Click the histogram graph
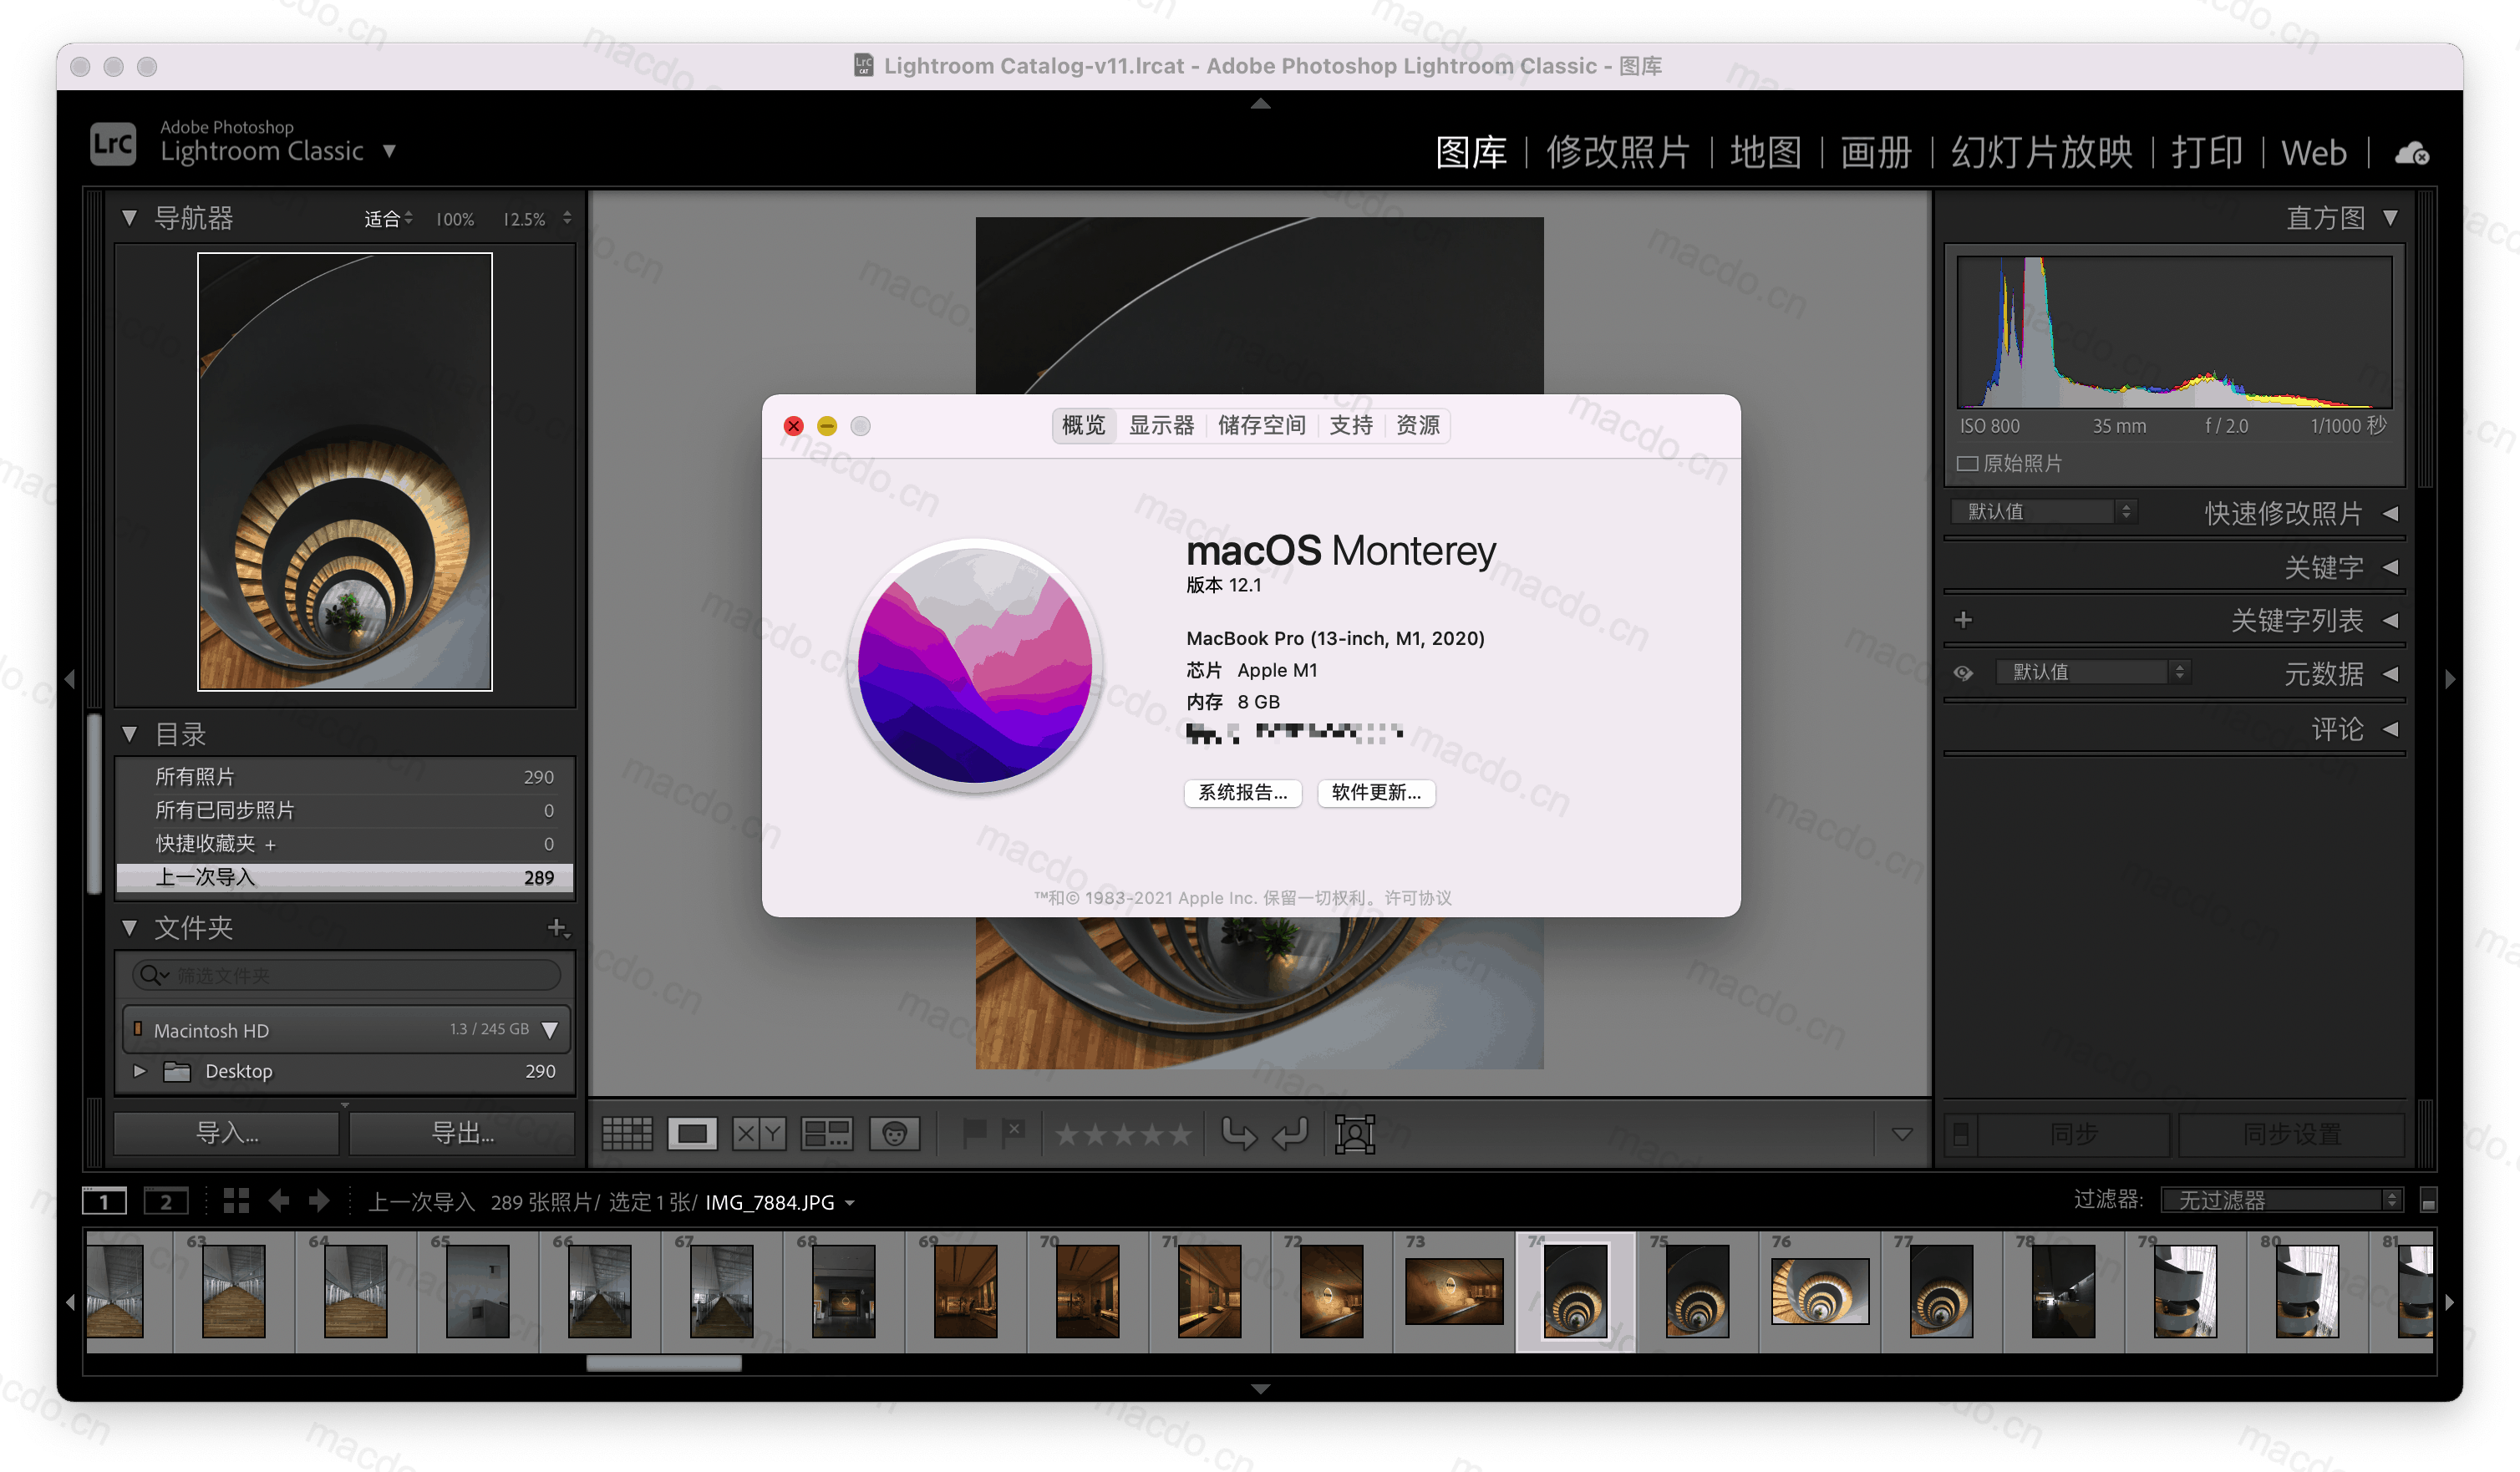The height and width of the screenshot is (1472, 2520). (x=2174, y=332)
